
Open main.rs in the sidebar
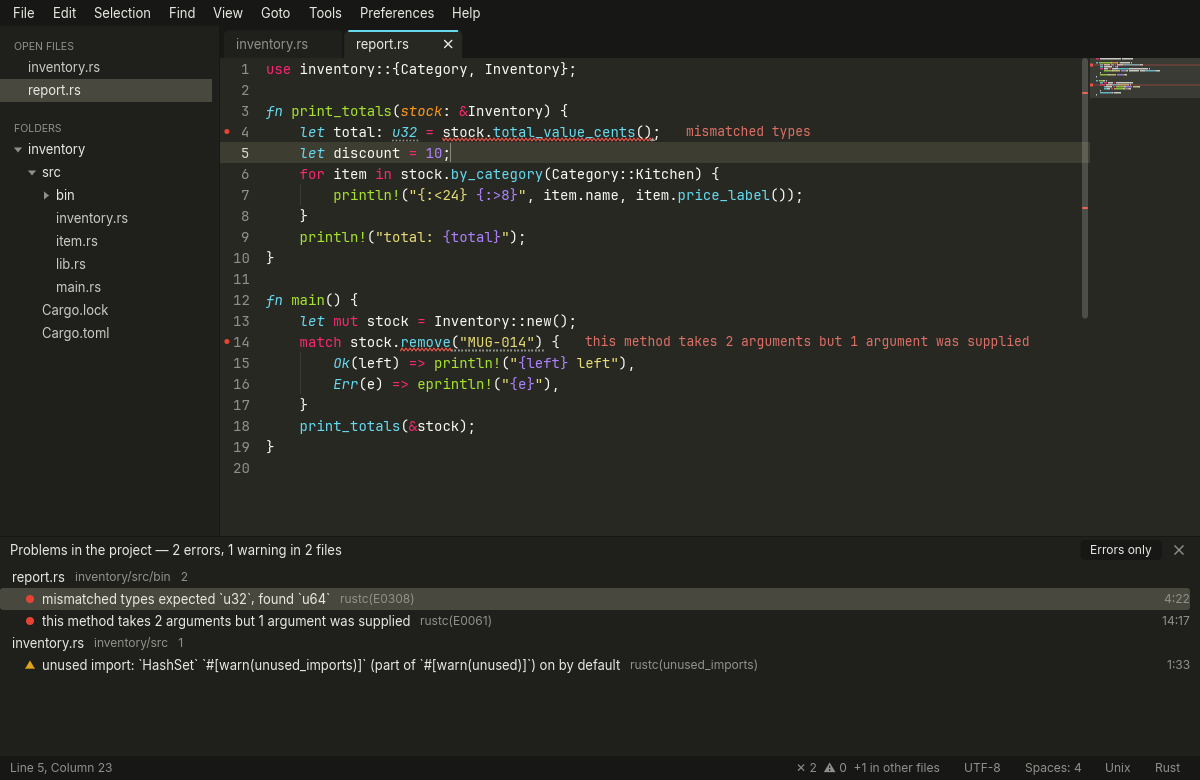pyautogui.click(x=78, y=287)
